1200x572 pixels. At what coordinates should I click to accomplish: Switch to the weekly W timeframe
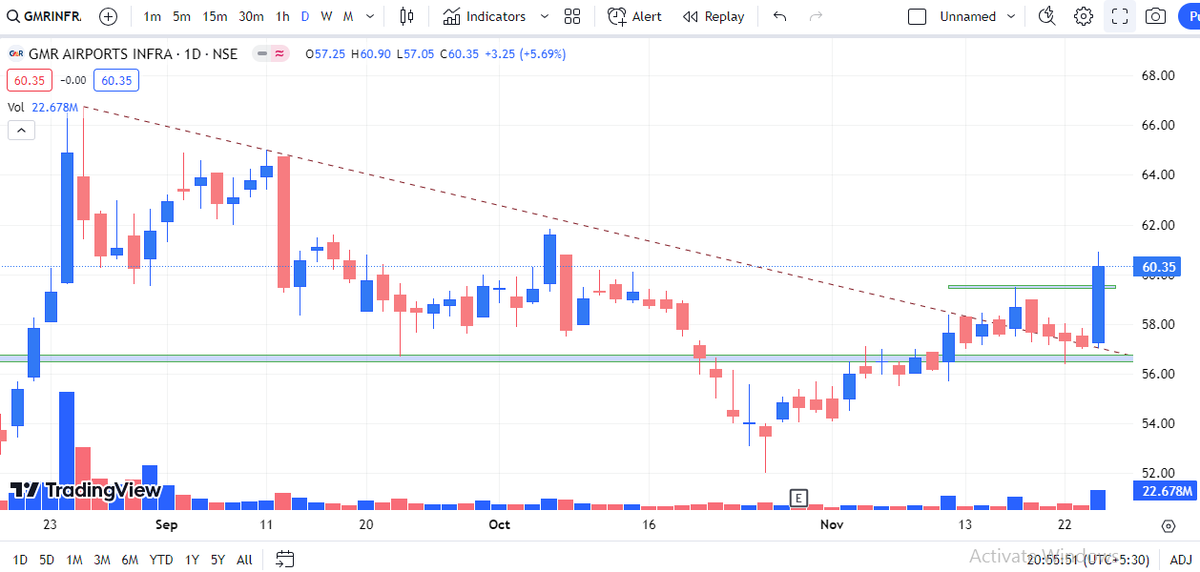[x=326, y=16]
